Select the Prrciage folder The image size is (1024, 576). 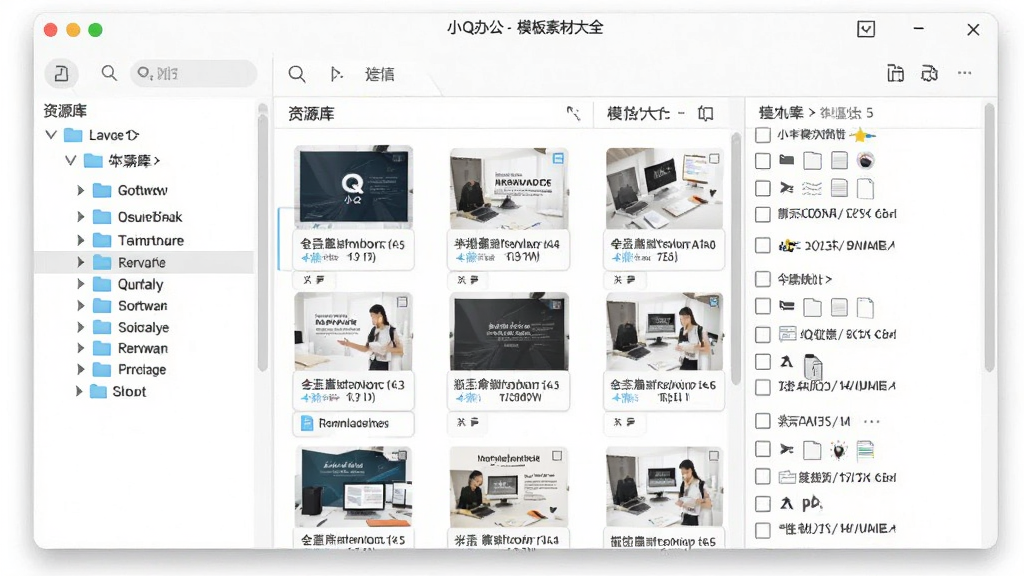144,369
